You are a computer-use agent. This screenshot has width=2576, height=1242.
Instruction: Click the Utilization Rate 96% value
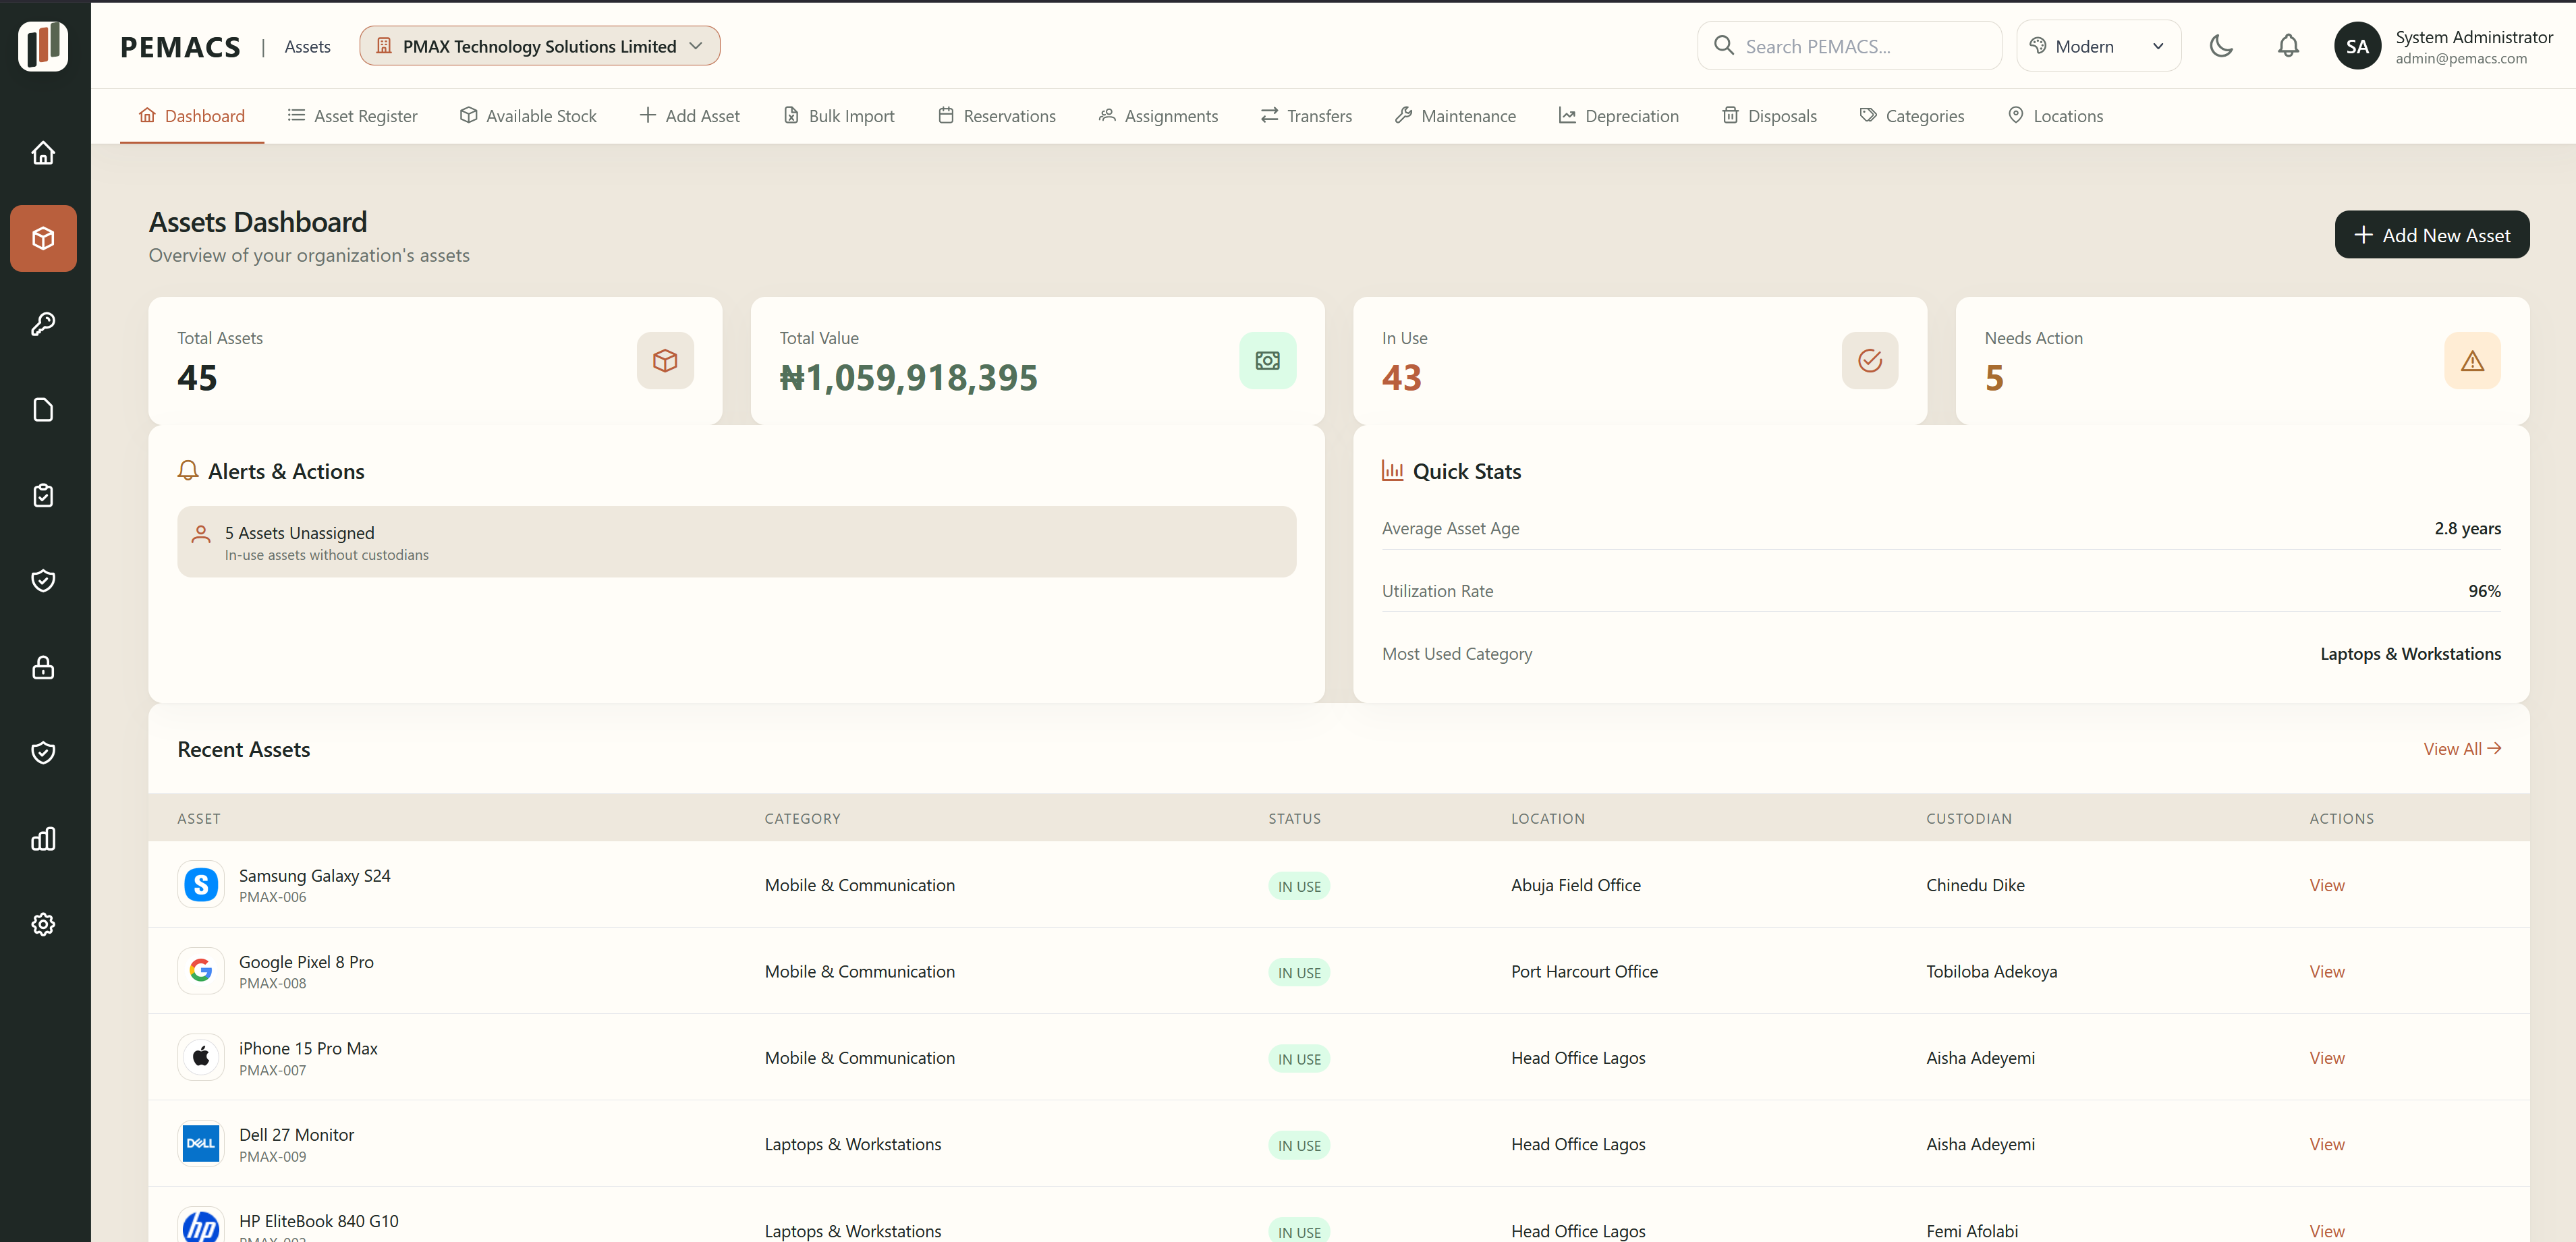click(x=2484, y=591)
